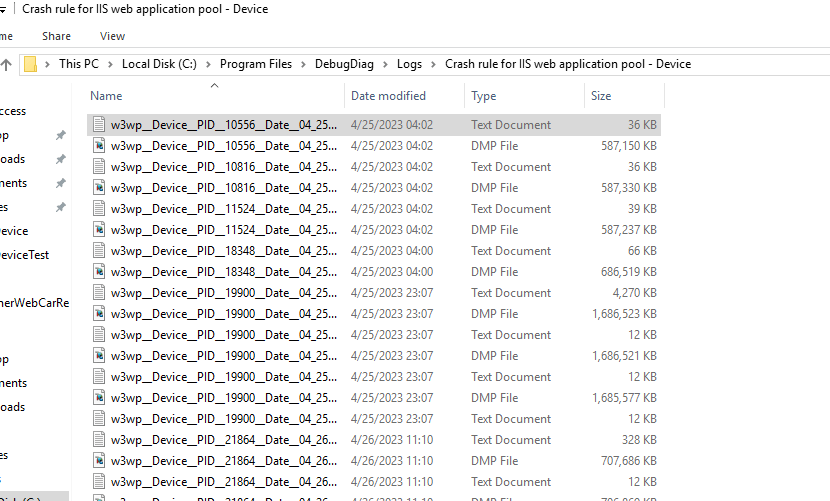Expand chevron after Local Disk (C:) breadcrumb
This screenshot has height=501, width=830.
pos(208,64)
